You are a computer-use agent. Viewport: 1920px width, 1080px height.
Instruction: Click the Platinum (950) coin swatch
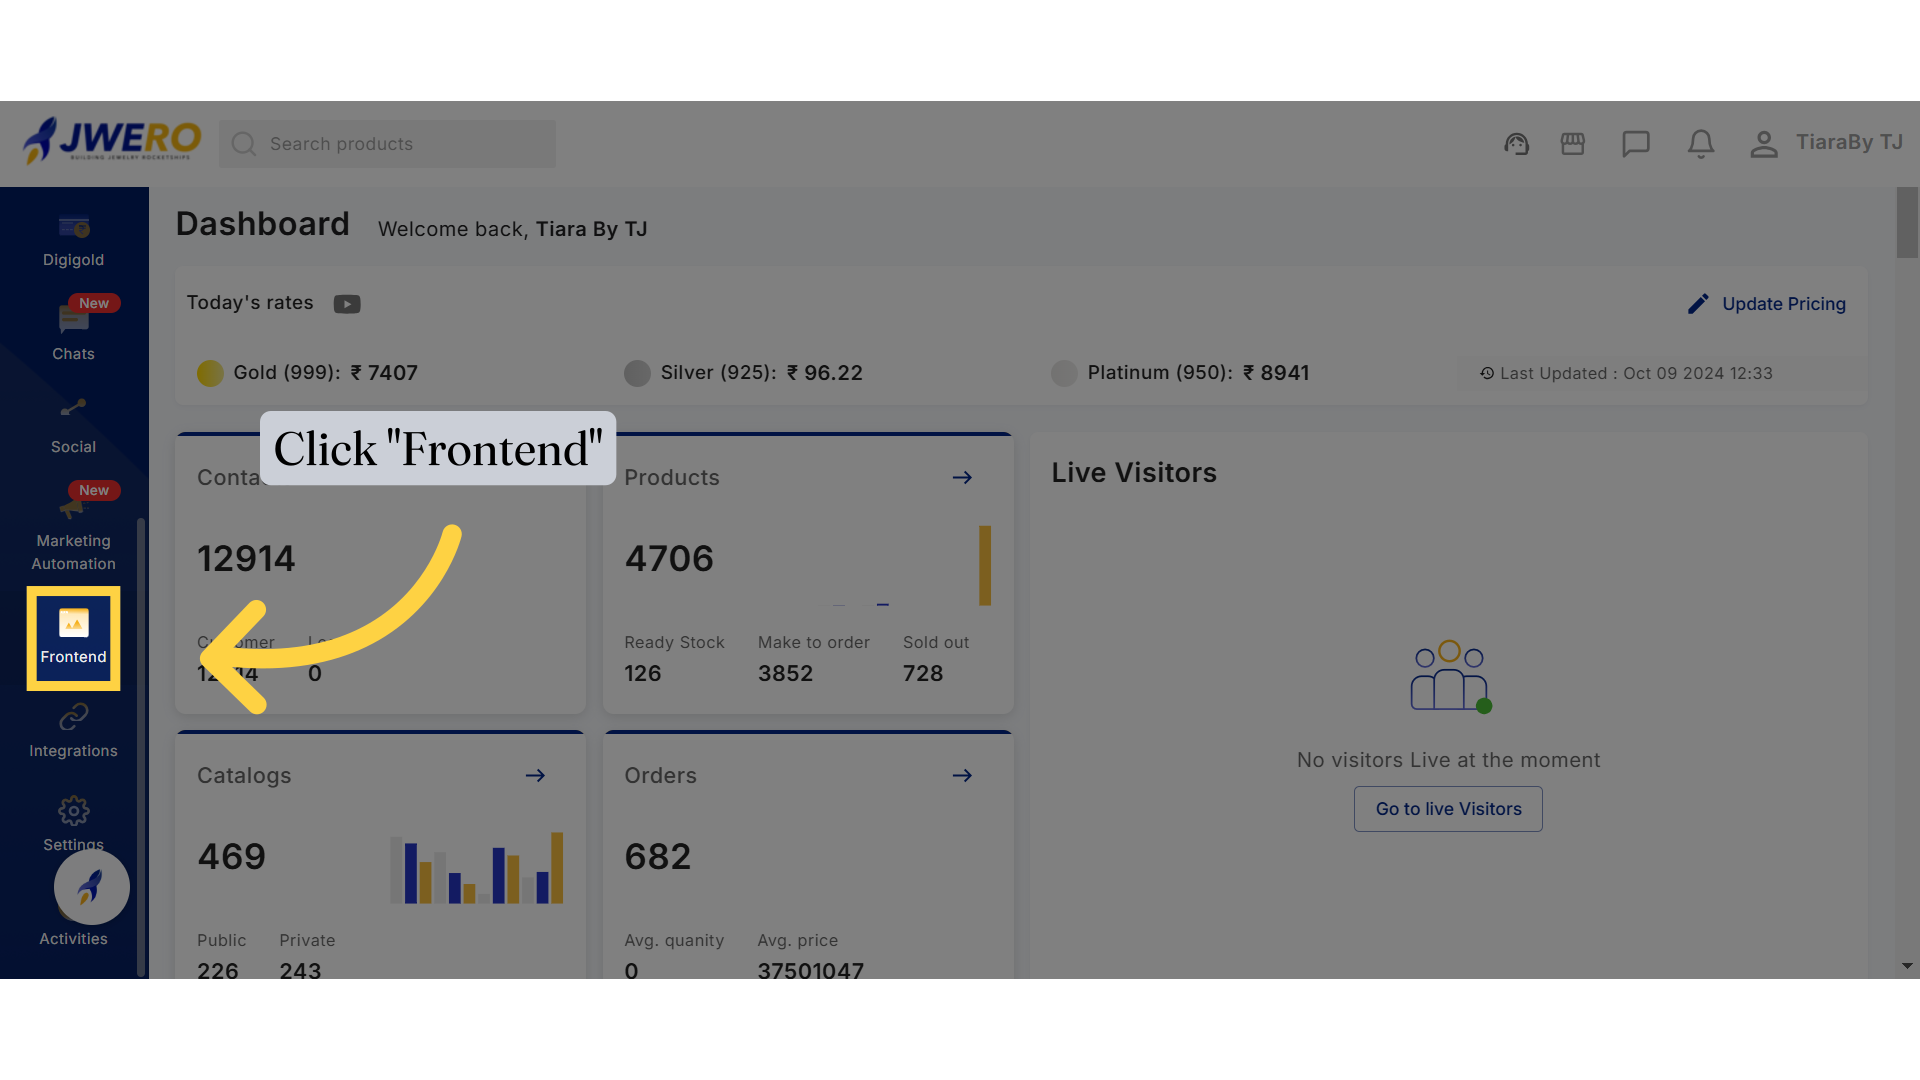pos(1064,373)
